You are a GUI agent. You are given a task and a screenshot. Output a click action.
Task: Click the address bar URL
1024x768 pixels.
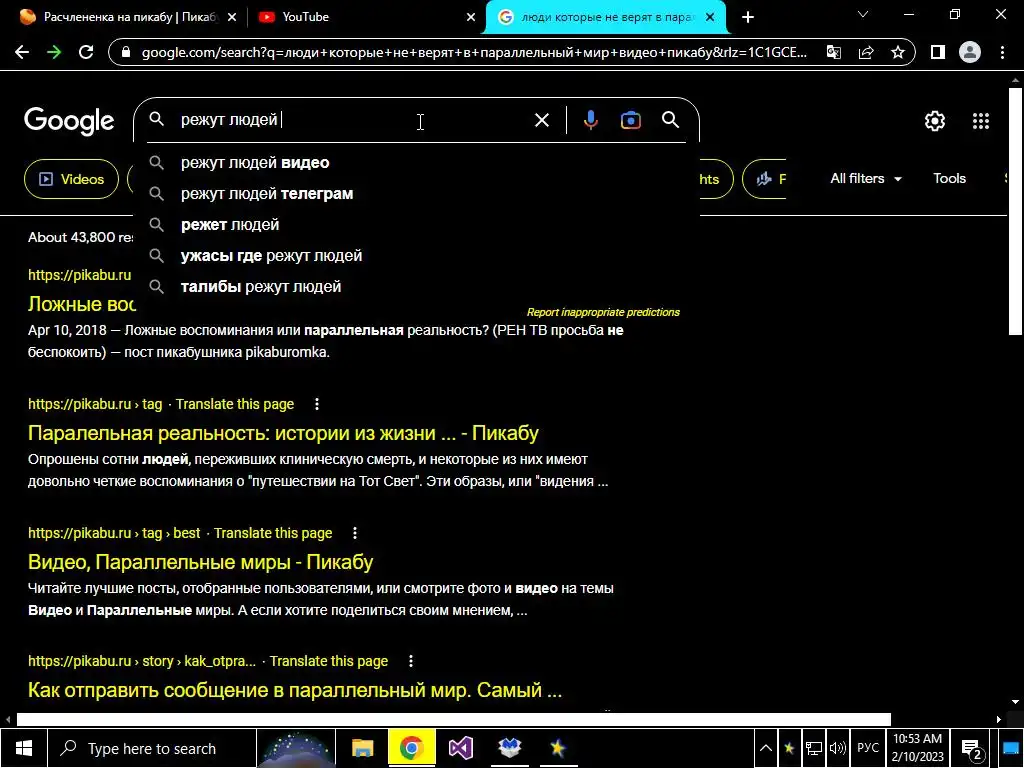(474, 52)
